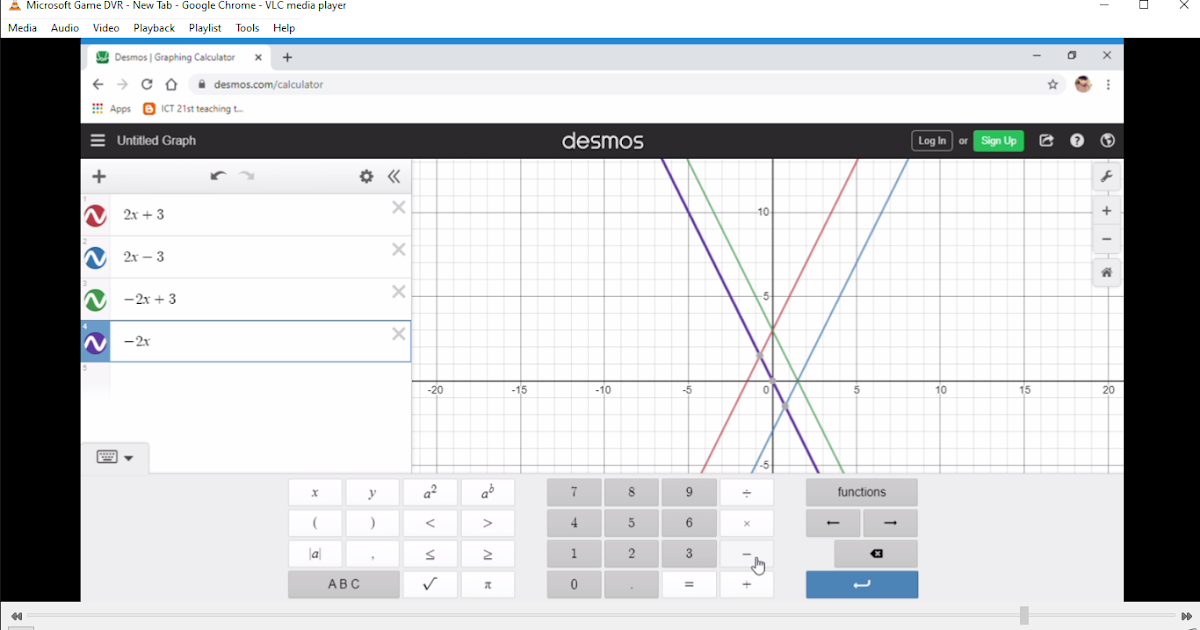Image resolution: width=1200 pixels, height=630 pixels.
Task: Click the Sign Up button
Action: click(x=998, y=141)
